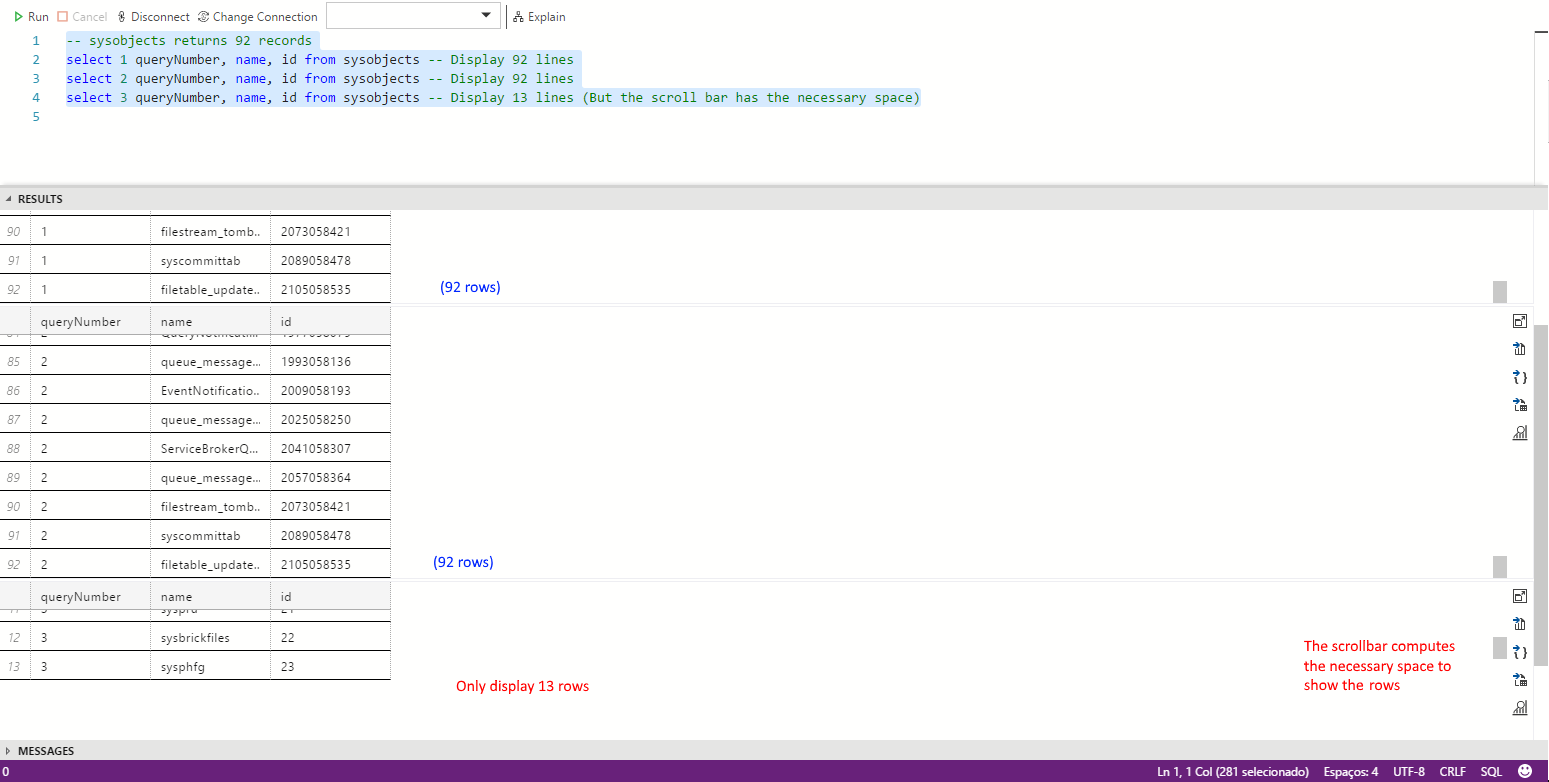The height and width of the screenshot is (782, 1549).
Task: Open the database selection dropdown
Action: [414, 16]
